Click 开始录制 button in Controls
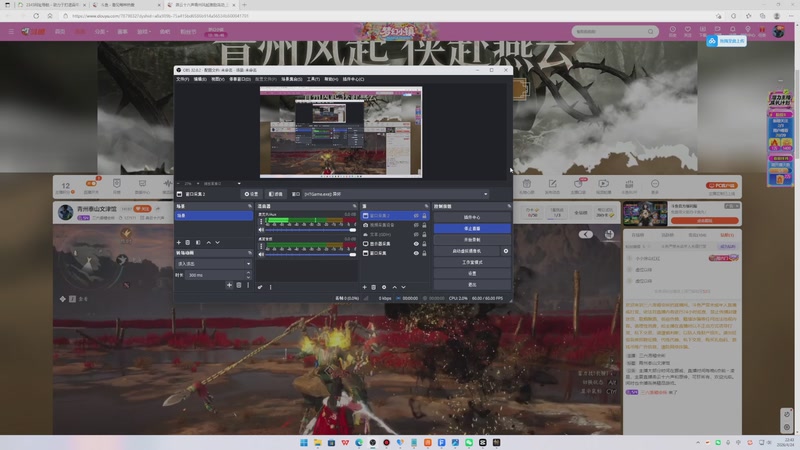The width and height of the screenshot is (800, 450). [472, 240]
